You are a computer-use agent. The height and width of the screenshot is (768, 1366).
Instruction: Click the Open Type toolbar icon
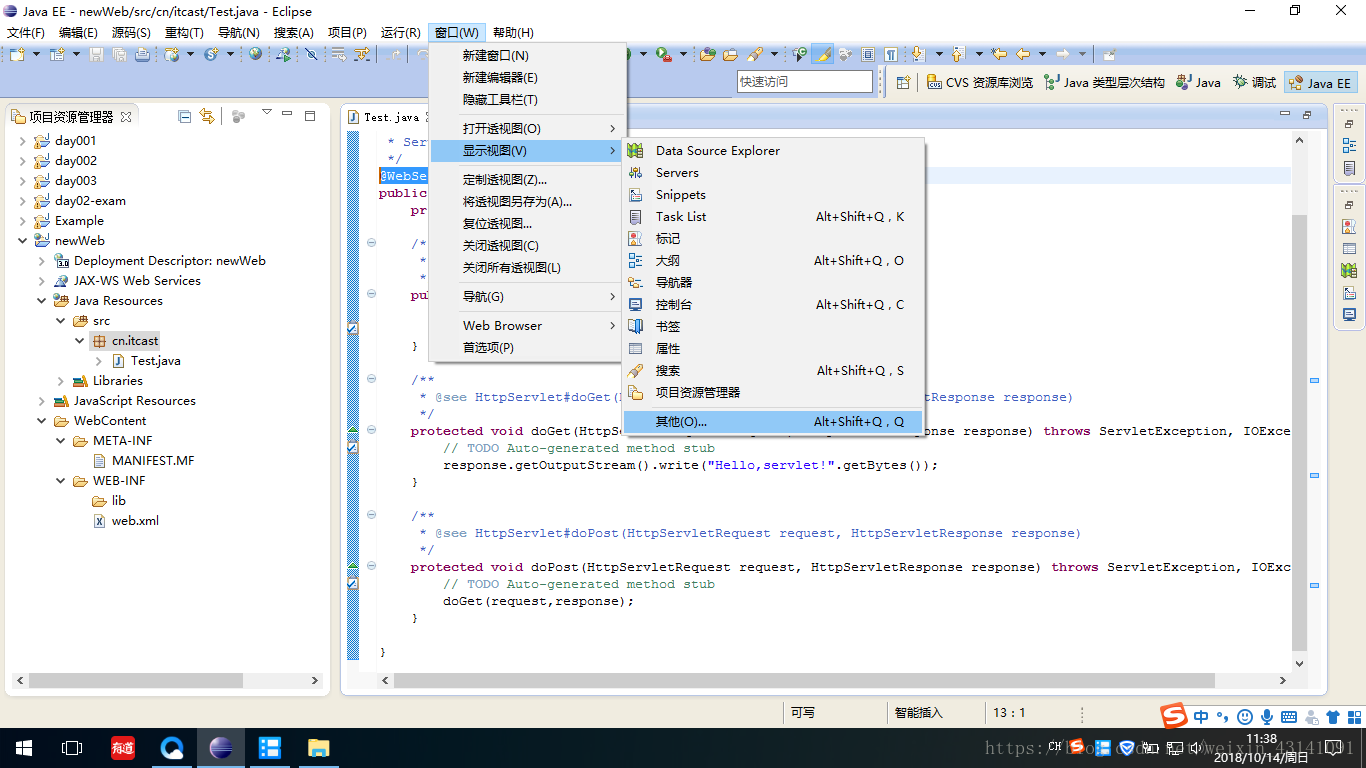tap(708, 54)
